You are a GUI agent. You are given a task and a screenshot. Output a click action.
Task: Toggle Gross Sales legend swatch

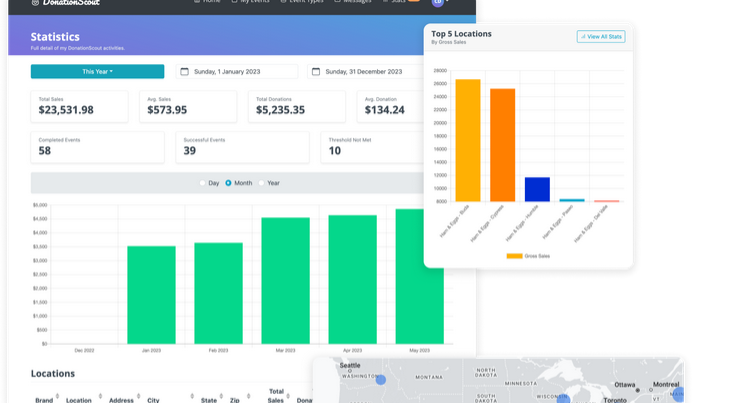(x=514, y=256)
